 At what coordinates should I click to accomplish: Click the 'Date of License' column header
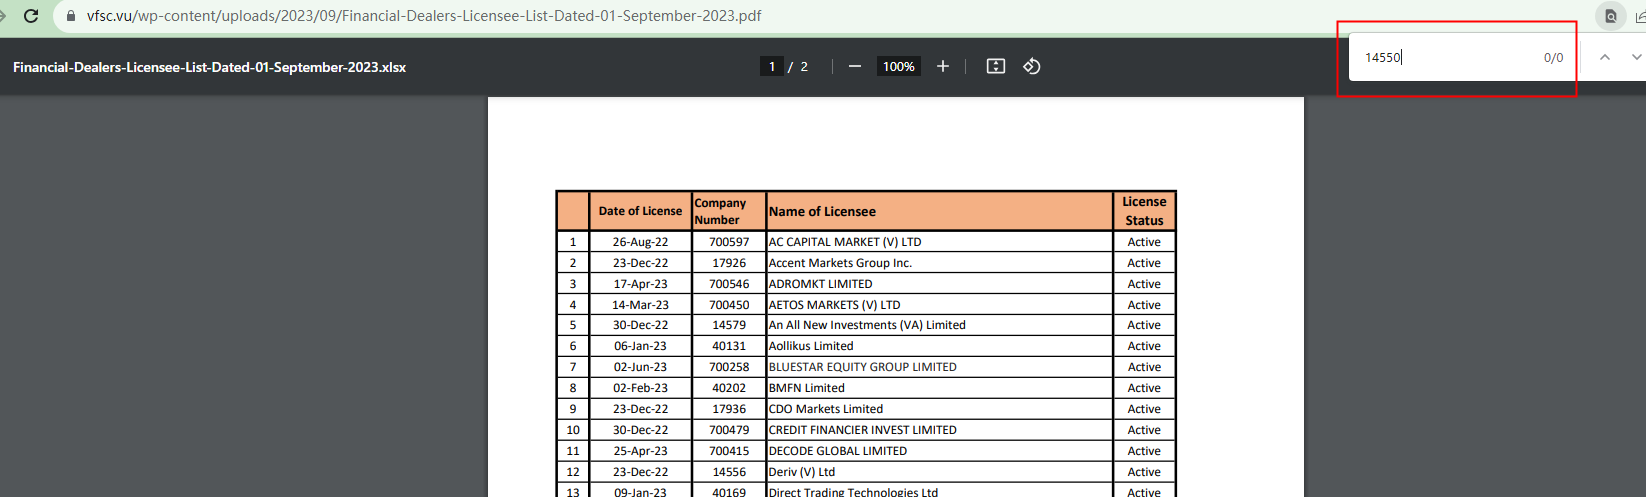coord(640,211)
